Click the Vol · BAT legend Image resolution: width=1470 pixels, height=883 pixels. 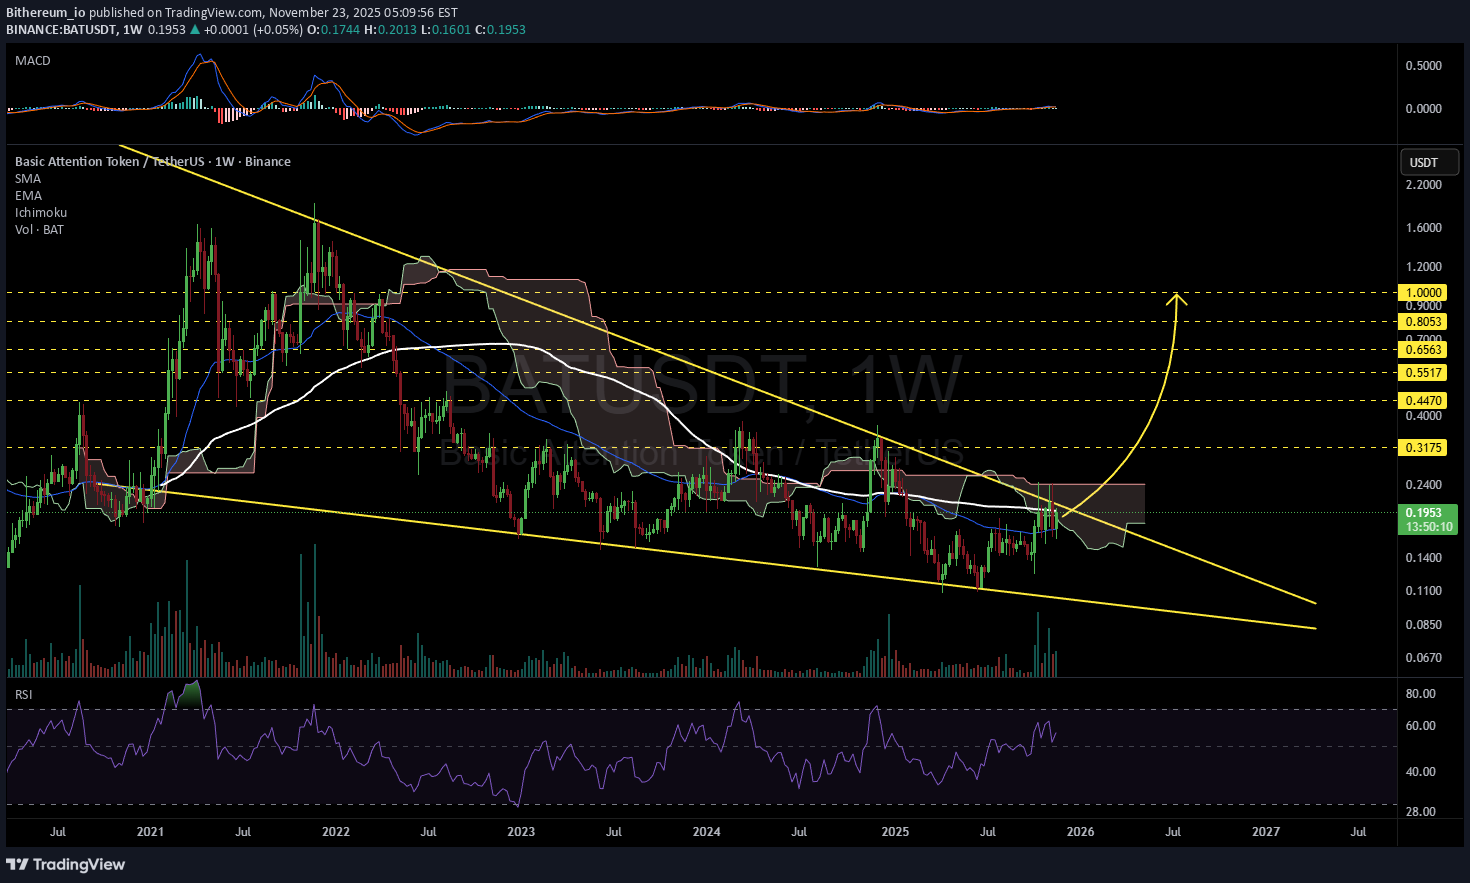[39, 230]
